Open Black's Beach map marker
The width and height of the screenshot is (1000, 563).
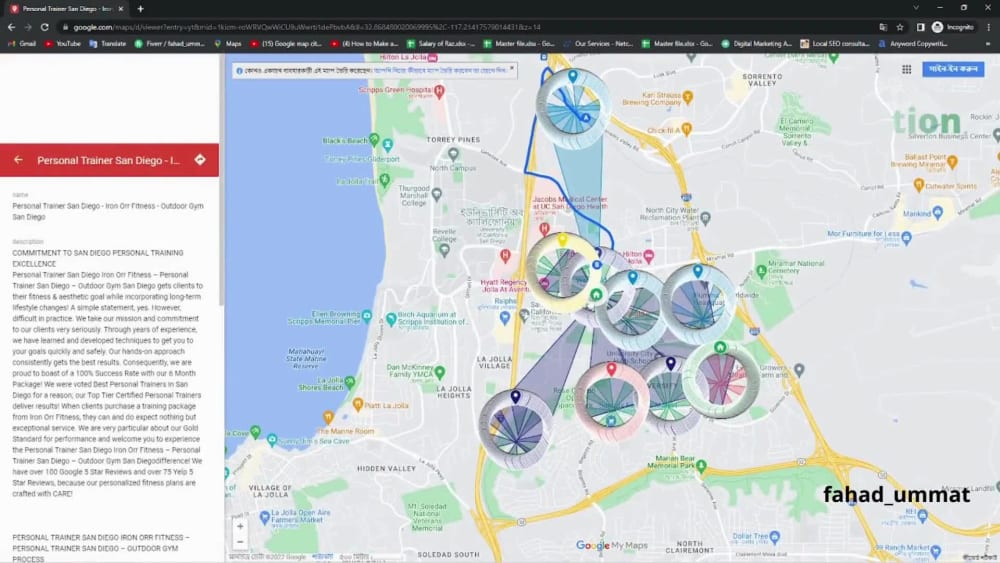(x=374, y=139)
